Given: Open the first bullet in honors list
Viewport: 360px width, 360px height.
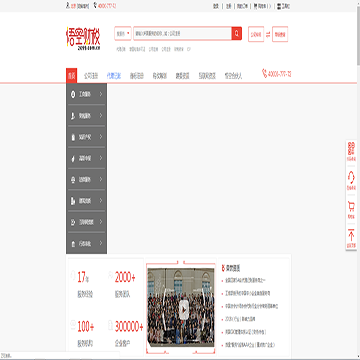Looking at the screenshot, I should coord(245,281).
